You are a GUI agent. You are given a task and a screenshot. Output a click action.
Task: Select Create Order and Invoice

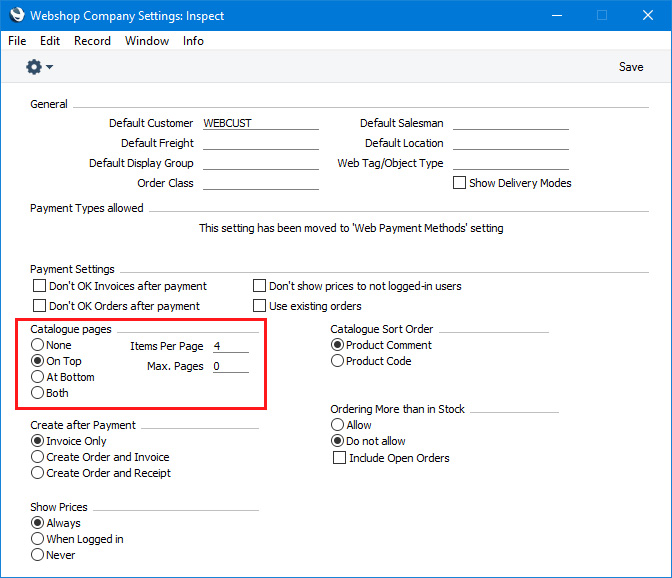(x=38, y=457)
